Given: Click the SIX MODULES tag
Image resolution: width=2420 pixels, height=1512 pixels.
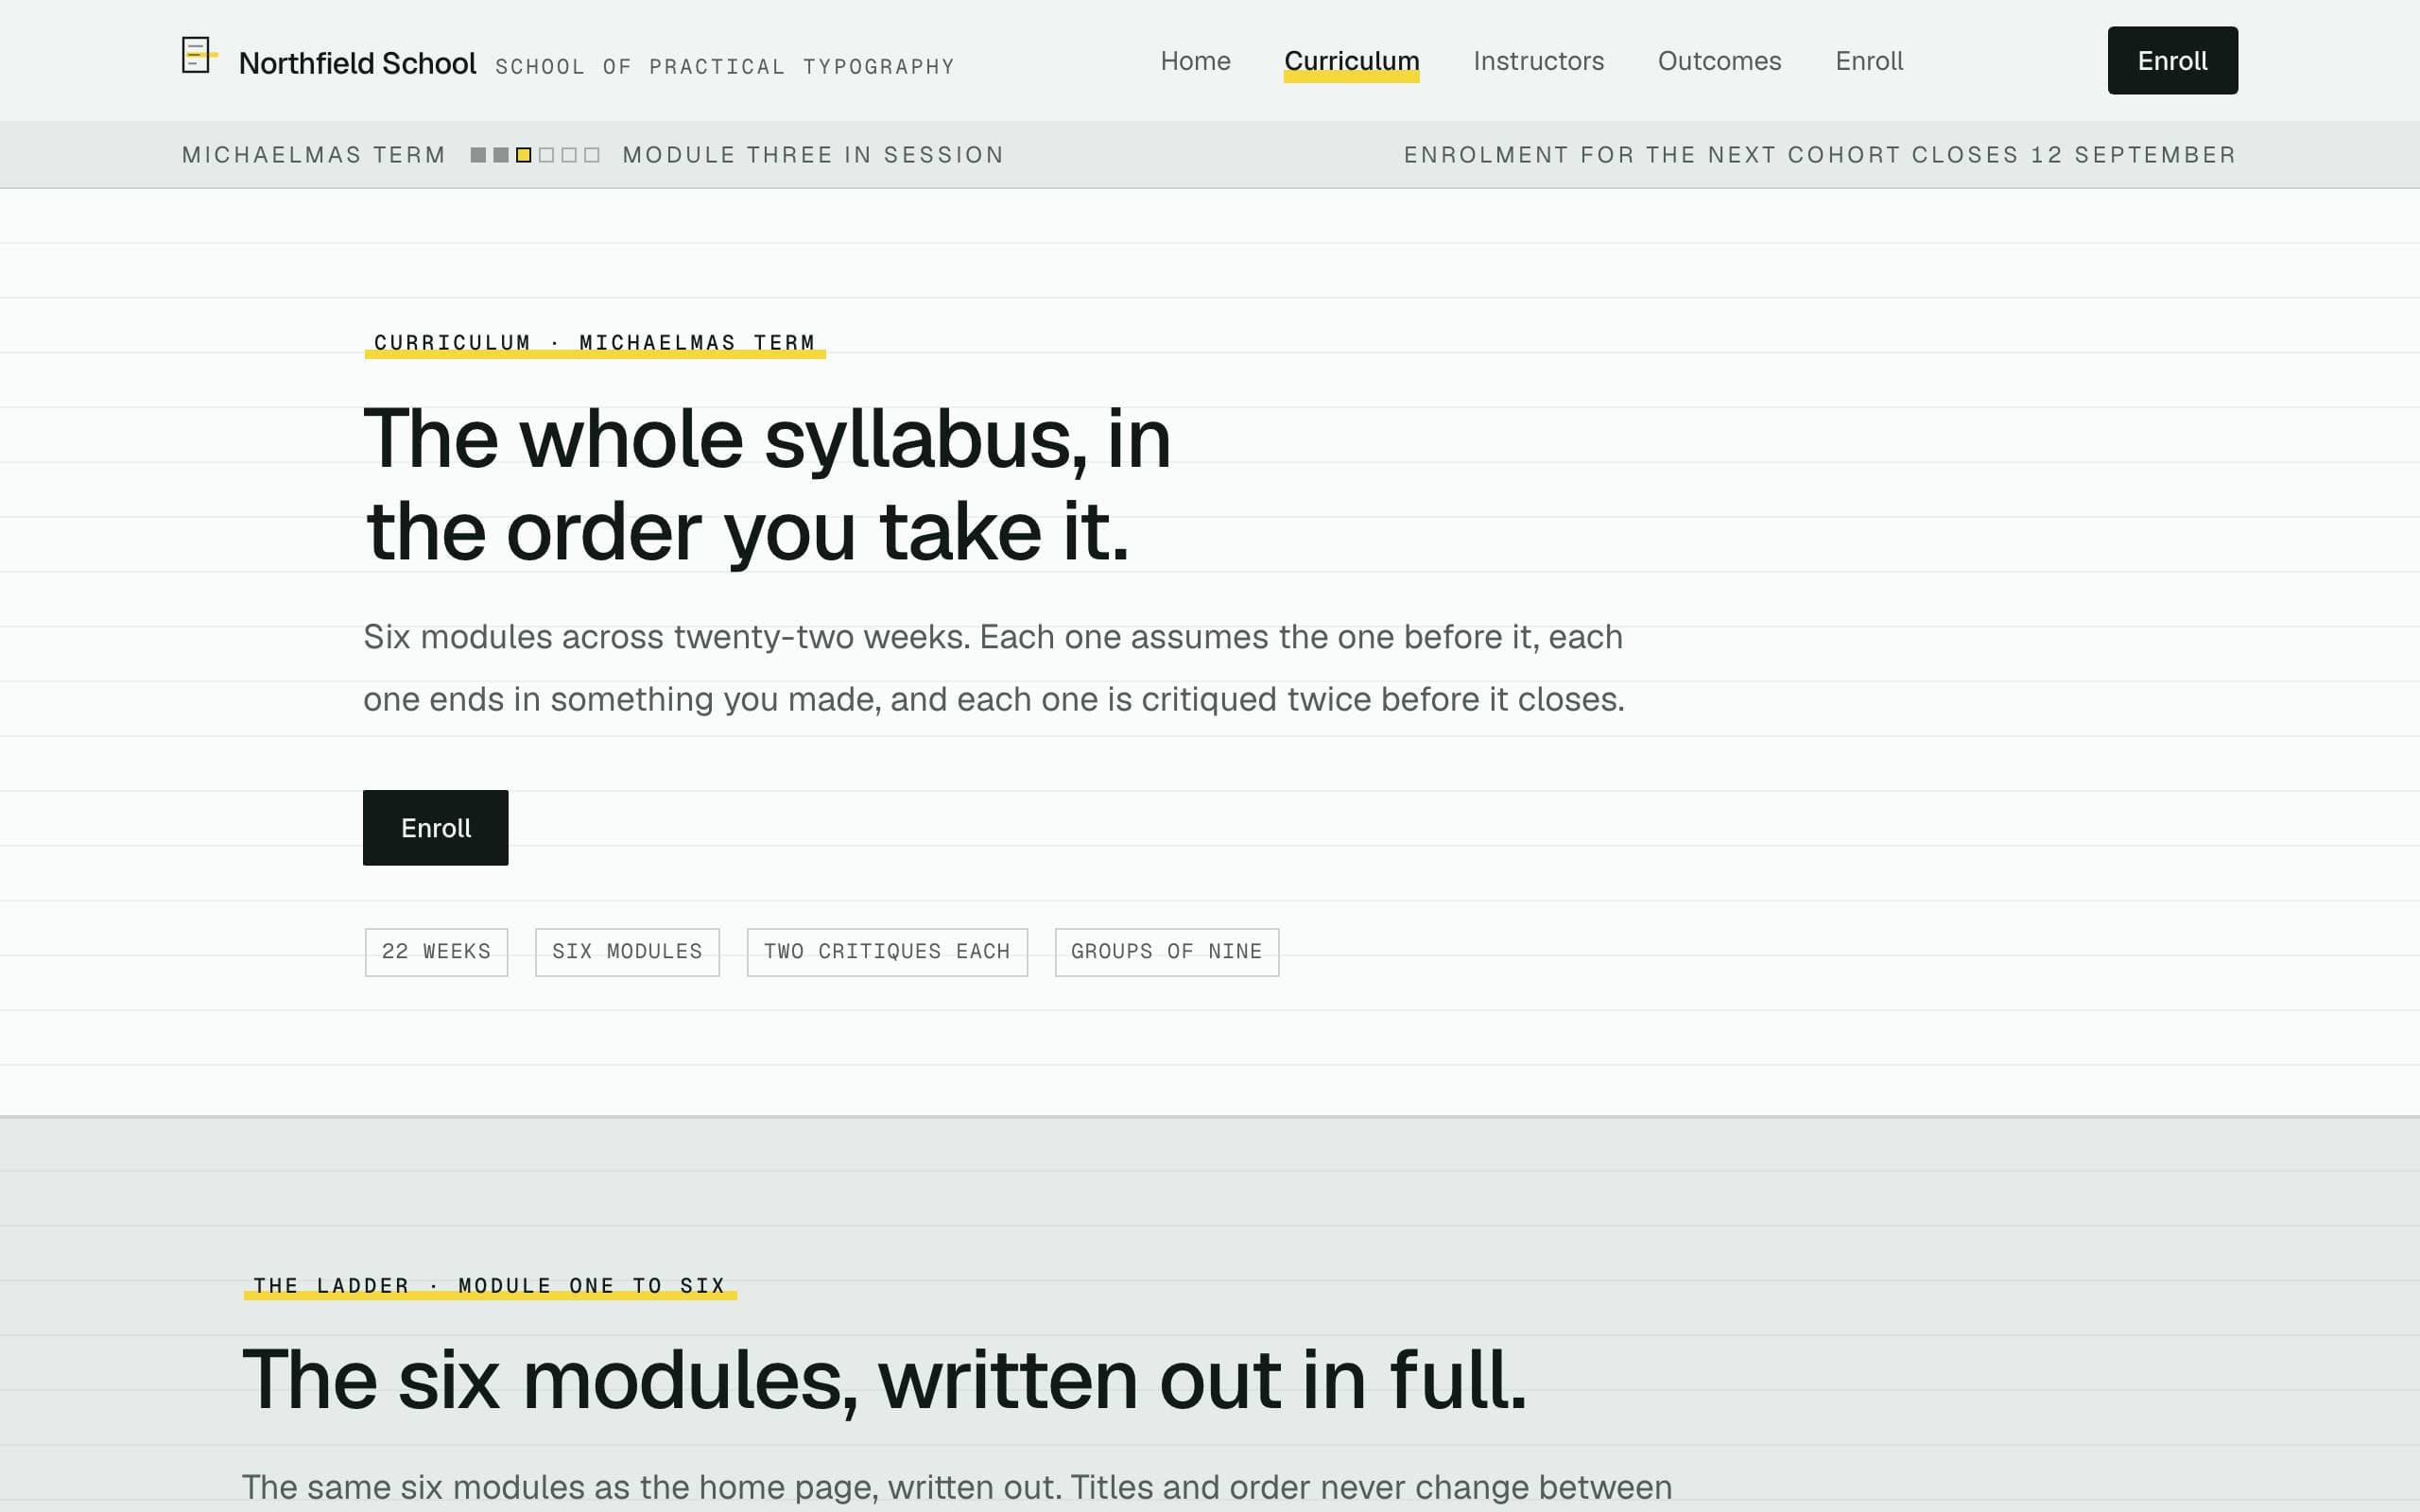Looking at the screenshot, I should tap(627, 952).
